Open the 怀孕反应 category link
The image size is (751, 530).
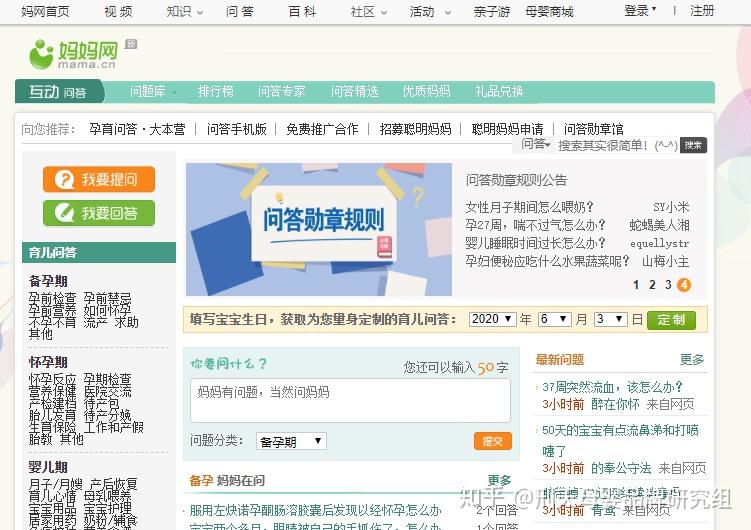52,380
